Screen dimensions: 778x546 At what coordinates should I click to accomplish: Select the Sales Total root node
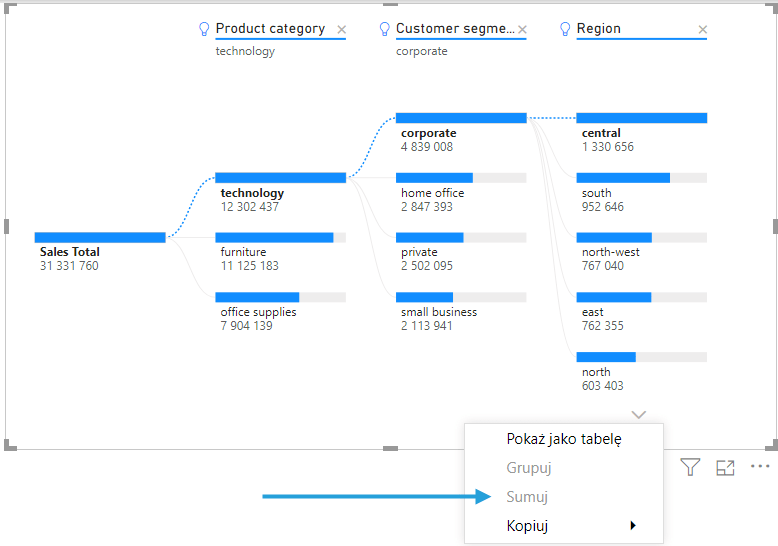[100, 238]
